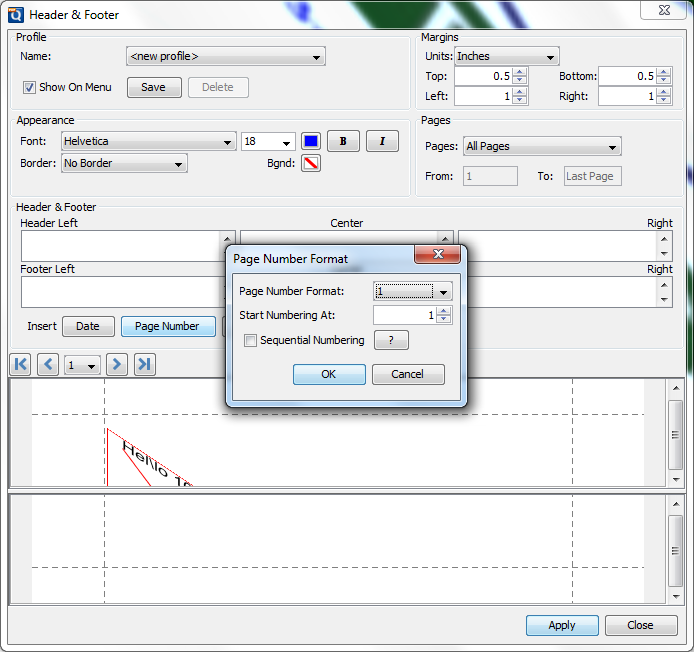Image resolution: width=694 pixels, height=652 pixels.
Task: Go to previous page in preview
Action: point(48,364)
